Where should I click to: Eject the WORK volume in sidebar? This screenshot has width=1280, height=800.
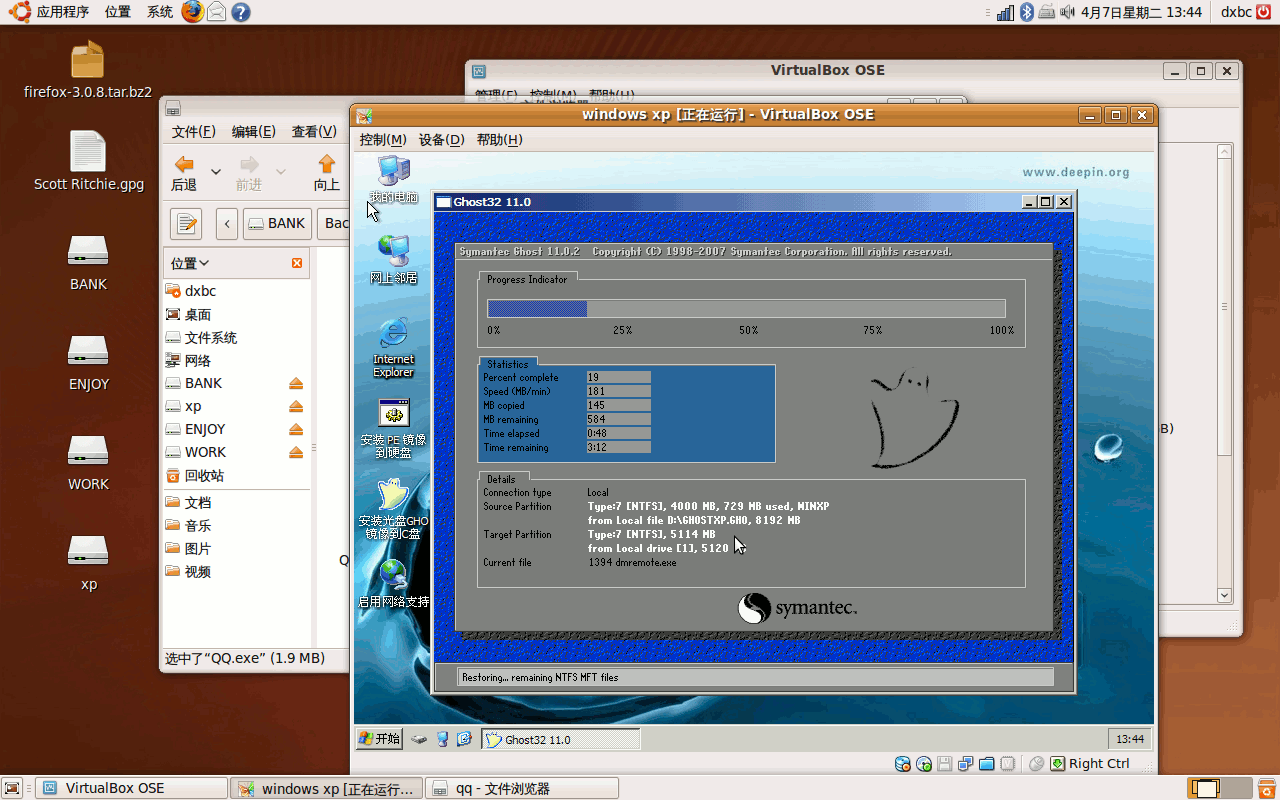296,453
